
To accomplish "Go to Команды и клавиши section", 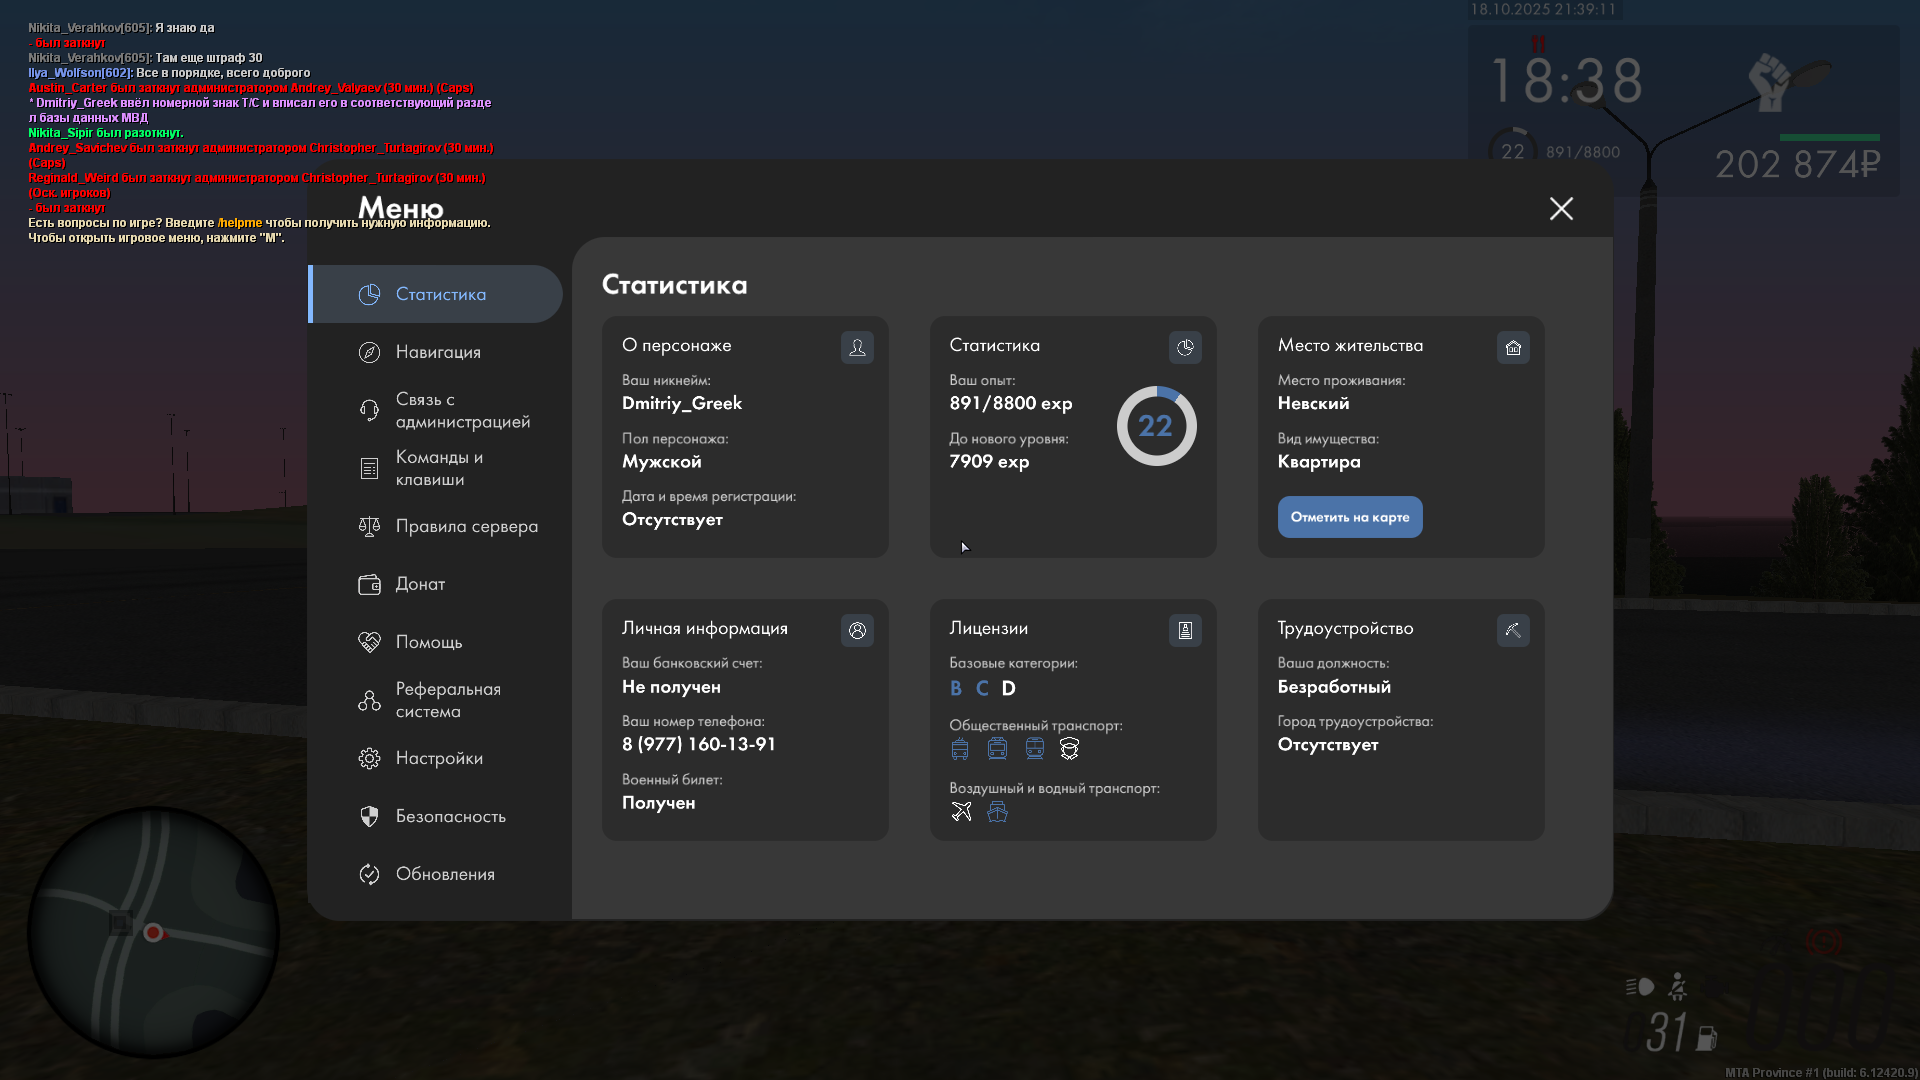I will [437, 468].
